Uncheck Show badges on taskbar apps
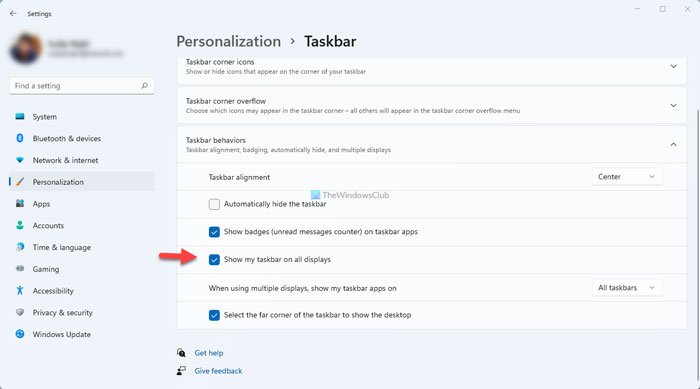 tap(214, 232)
